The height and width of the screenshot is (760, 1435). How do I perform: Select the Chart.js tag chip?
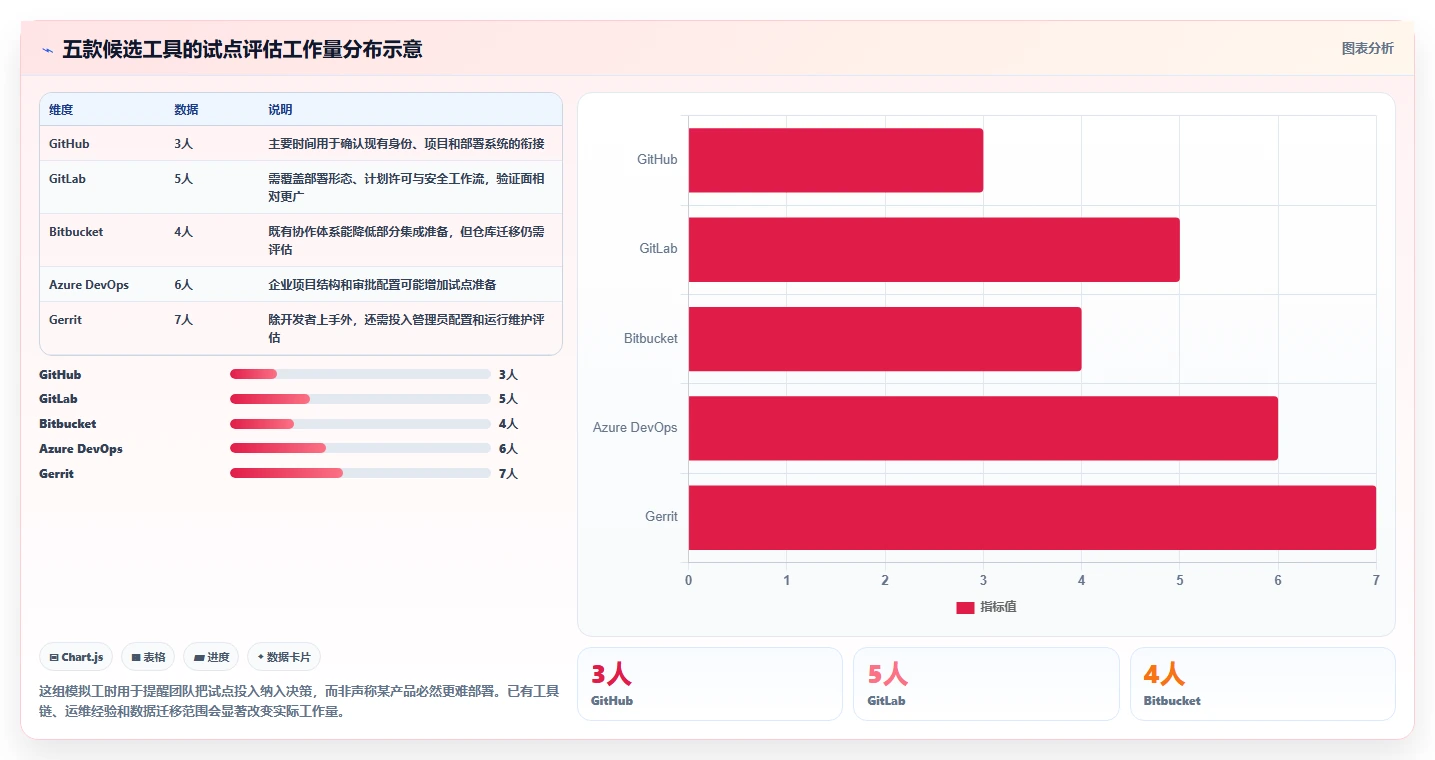tap(77, 657)
